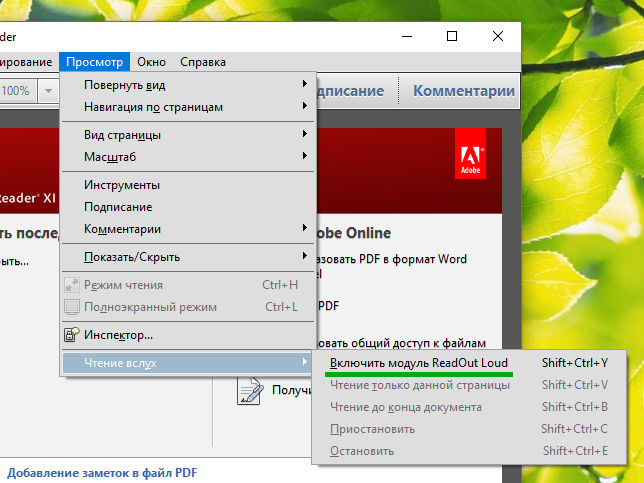Image resolution: width=644 pixels, height=483 pixels.
Task: Choose Полноэкранный режим menu item
Action: coord(189,307)
